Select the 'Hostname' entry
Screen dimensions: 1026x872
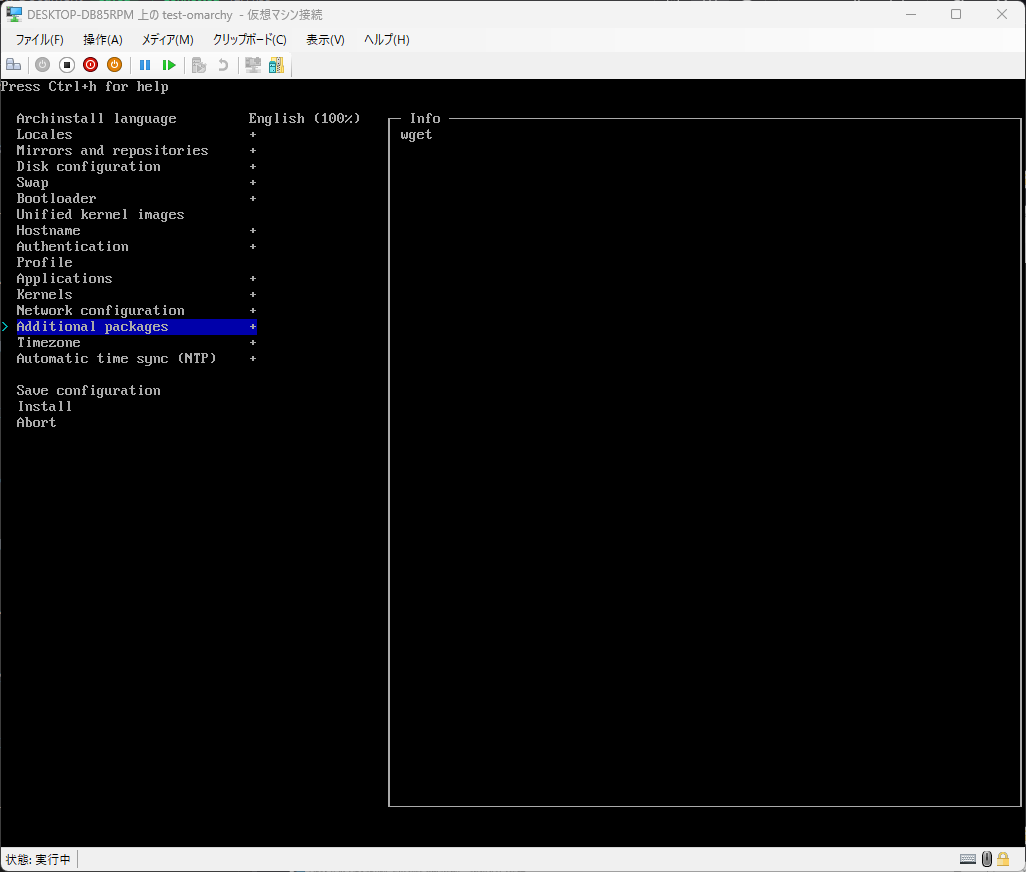pyautogui.click(x=48, y=230)
